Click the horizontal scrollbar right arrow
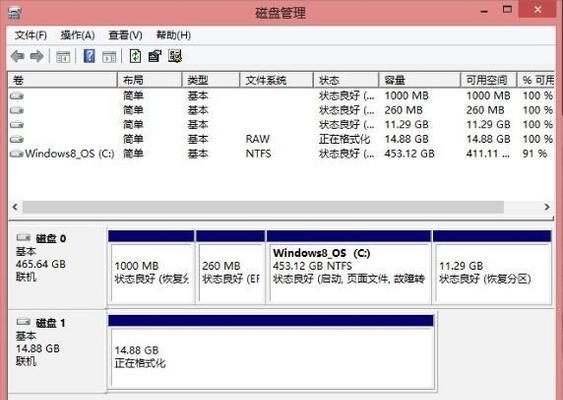 click(547, 207)
